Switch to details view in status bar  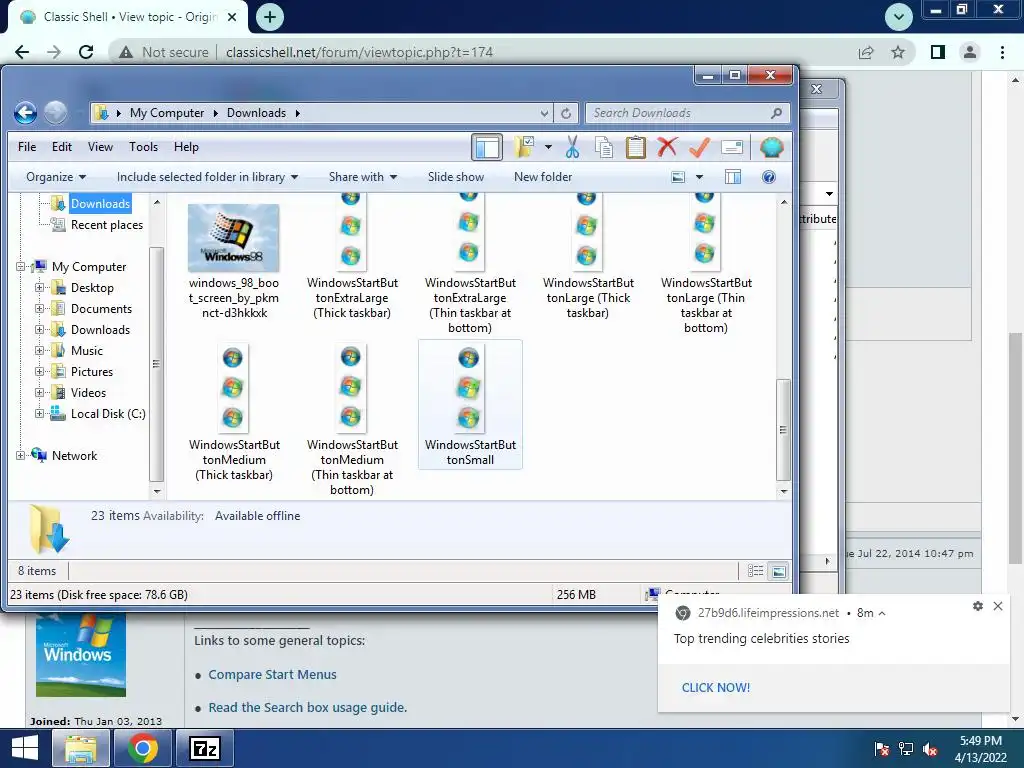(x=756, y=571)
